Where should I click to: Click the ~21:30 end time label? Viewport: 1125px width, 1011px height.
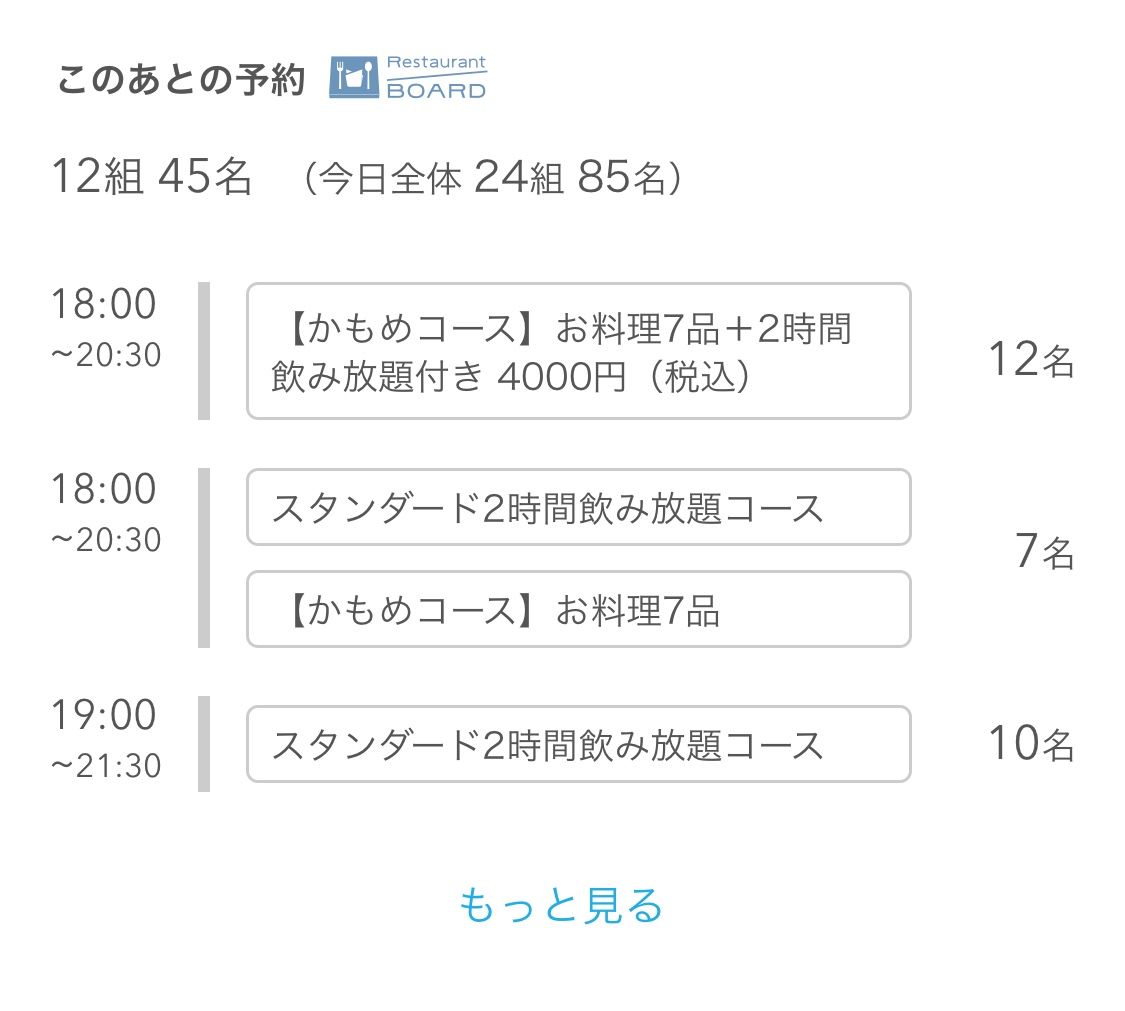click(106, 766)
